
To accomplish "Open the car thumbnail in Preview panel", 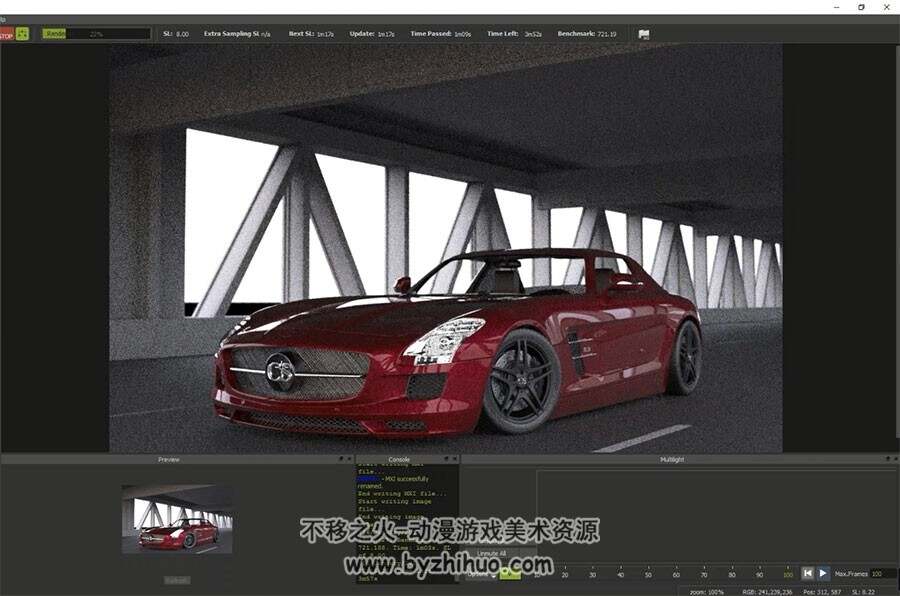I will coord(177,519).
